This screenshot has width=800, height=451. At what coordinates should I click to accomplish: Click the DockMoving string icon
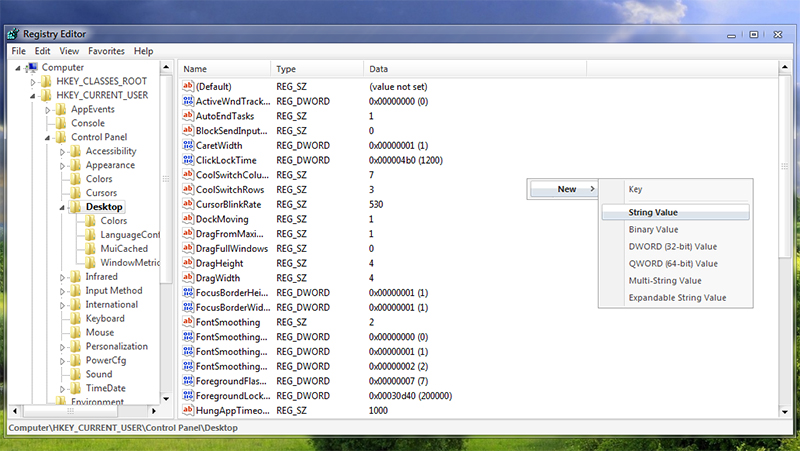click(188, 219)
